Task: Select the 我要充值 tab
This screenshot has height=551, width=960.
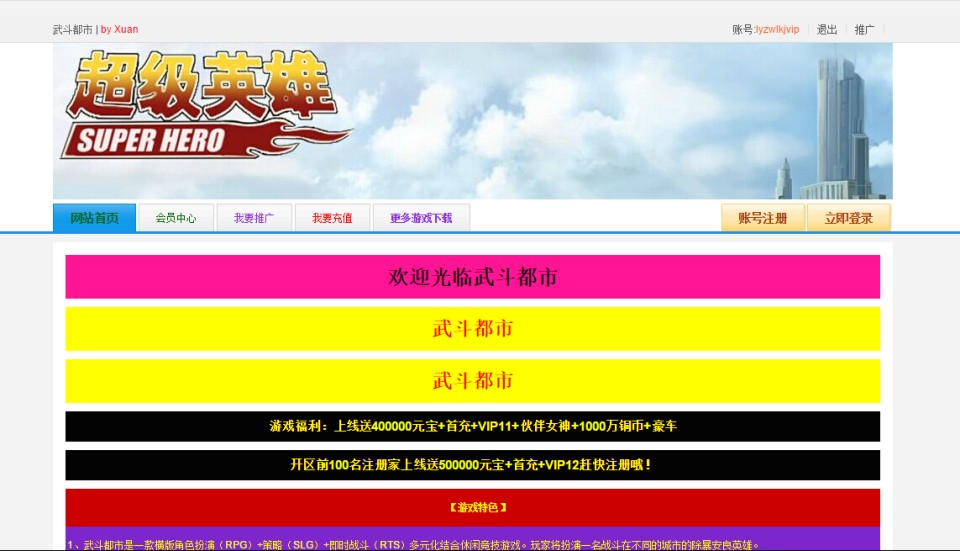Action: 332,218
